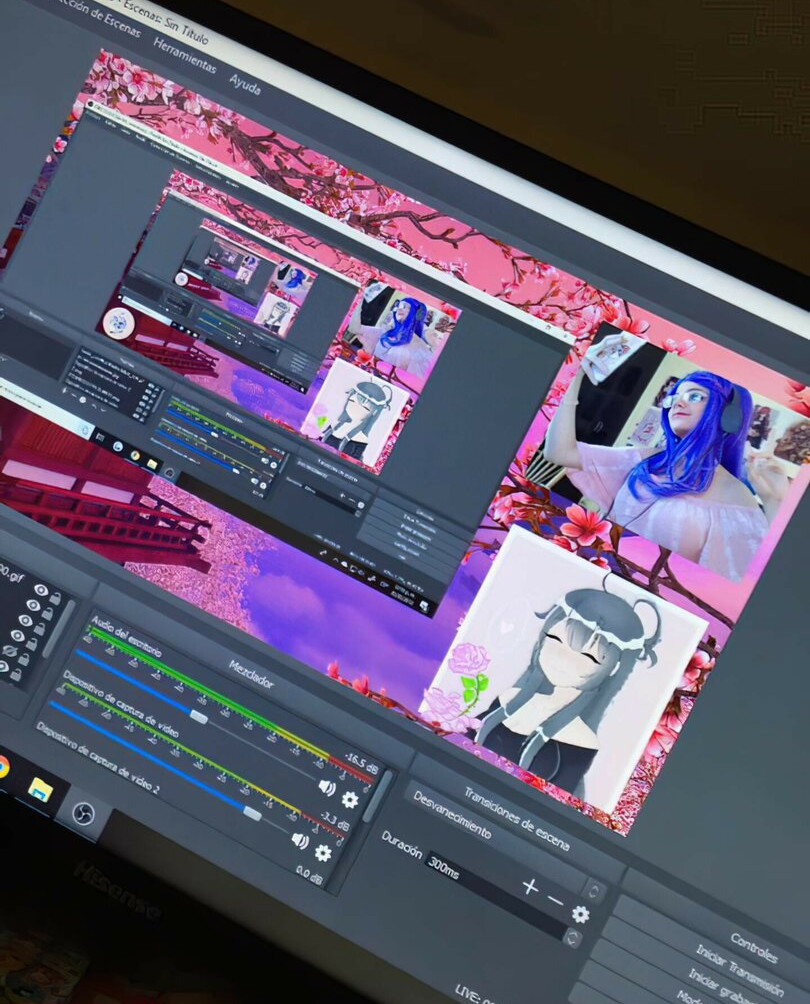
Task: Click the Duración spinner arrows
Action: 572,938
